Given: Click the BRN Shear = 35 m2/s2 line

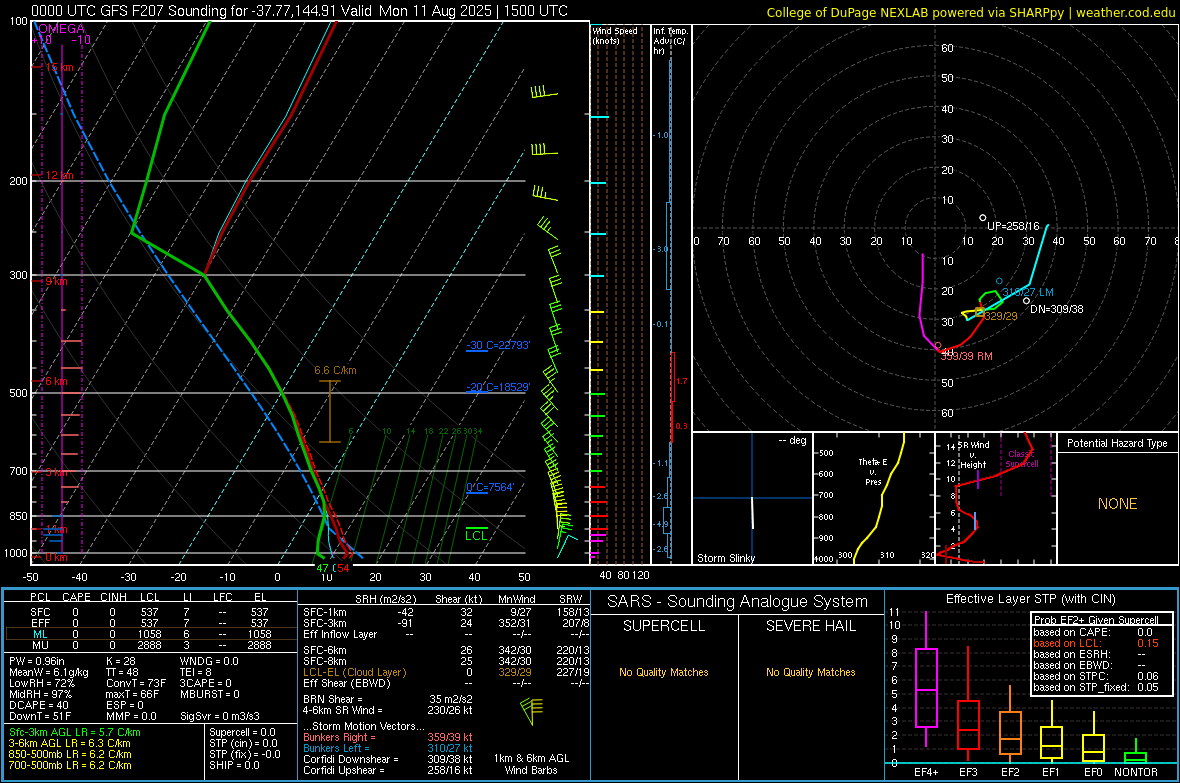Looking at the screenshot, I should tap(388, 699).
